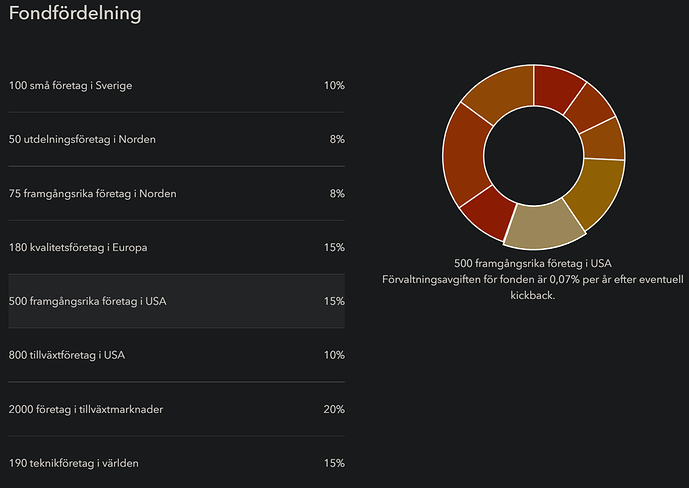Click the 20% value for tillväxtmarknader
The image size is (689, 488).
(x=334, y=410)
